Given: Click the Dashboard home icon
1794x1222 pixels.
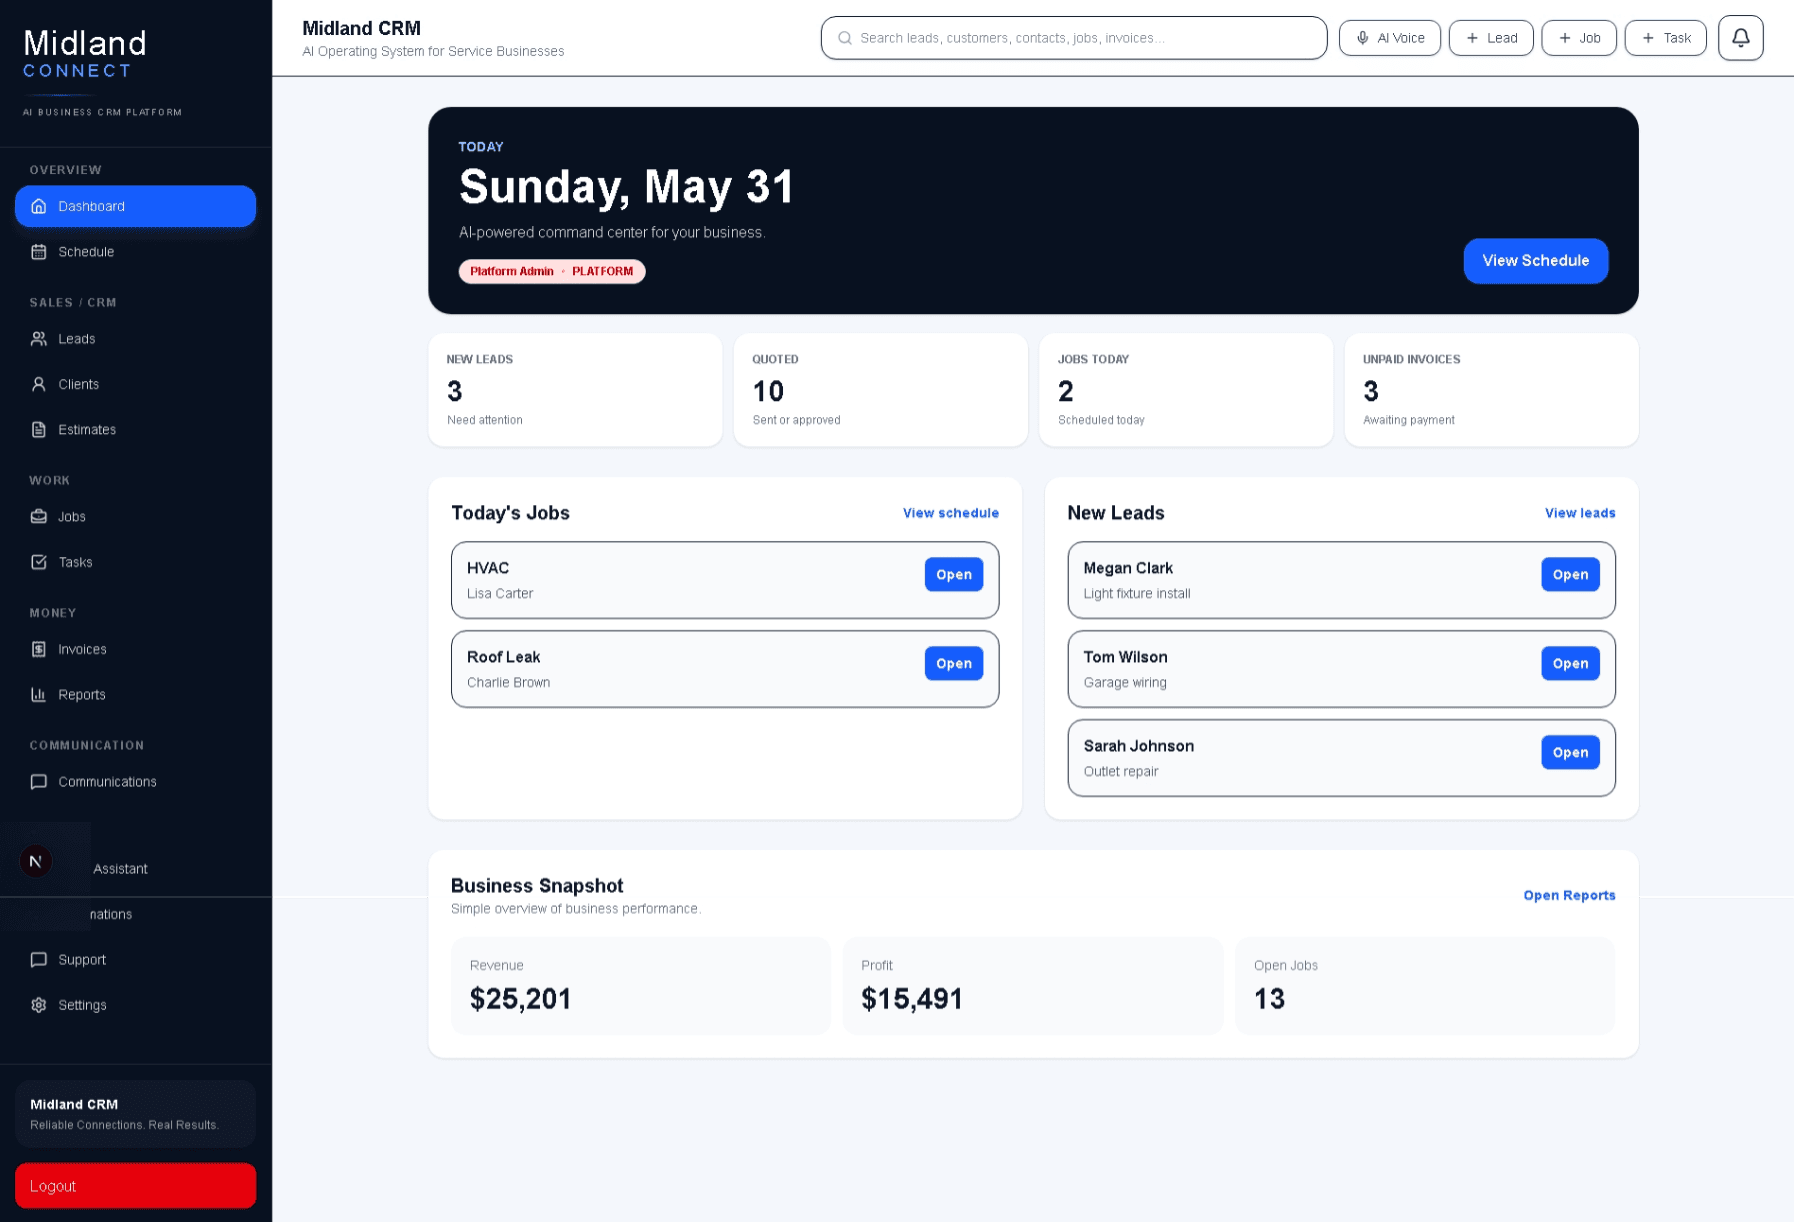Looking at the screenshot, I should (x=39, y=206).
